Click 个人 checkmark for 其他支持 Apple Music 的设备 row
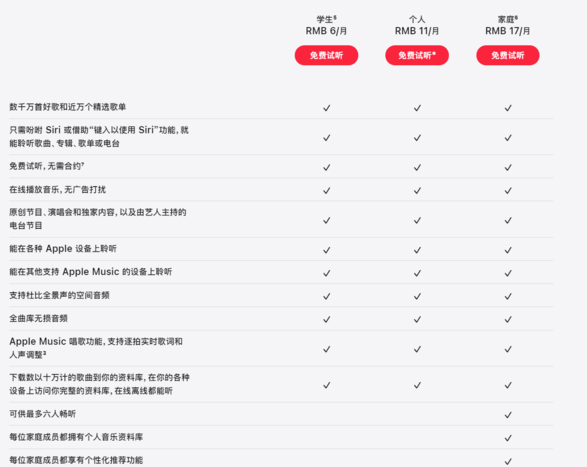 coord(417,273)
